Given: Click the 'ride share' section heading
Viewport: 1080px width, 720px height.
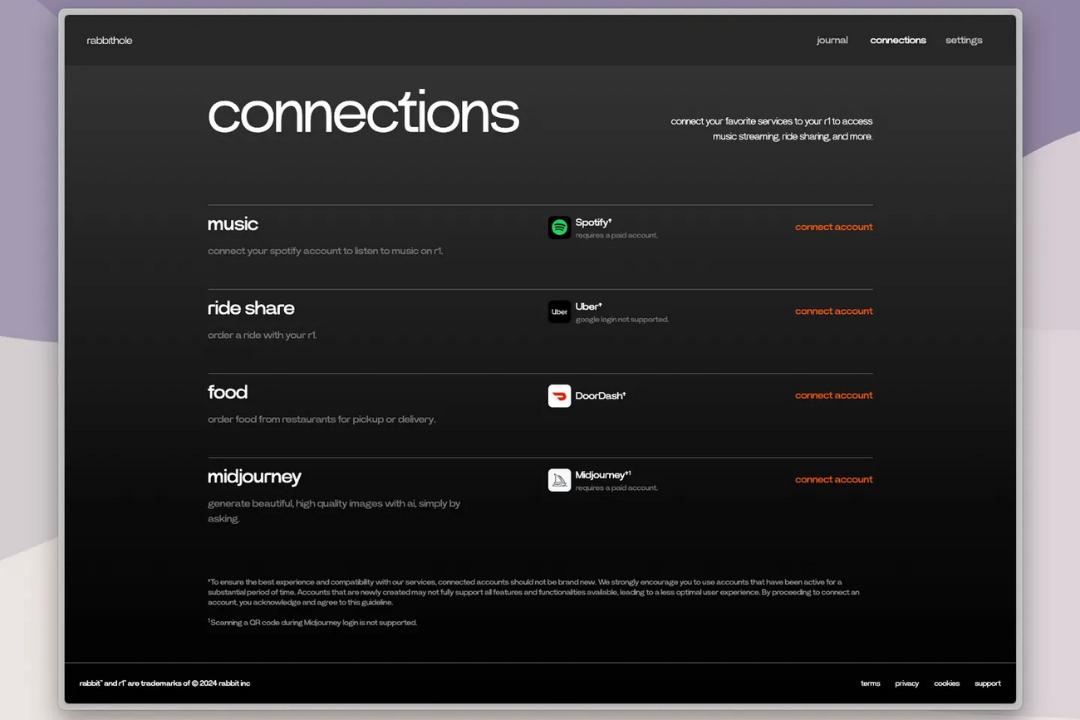Looking at the screenshot, I should 251,308.
